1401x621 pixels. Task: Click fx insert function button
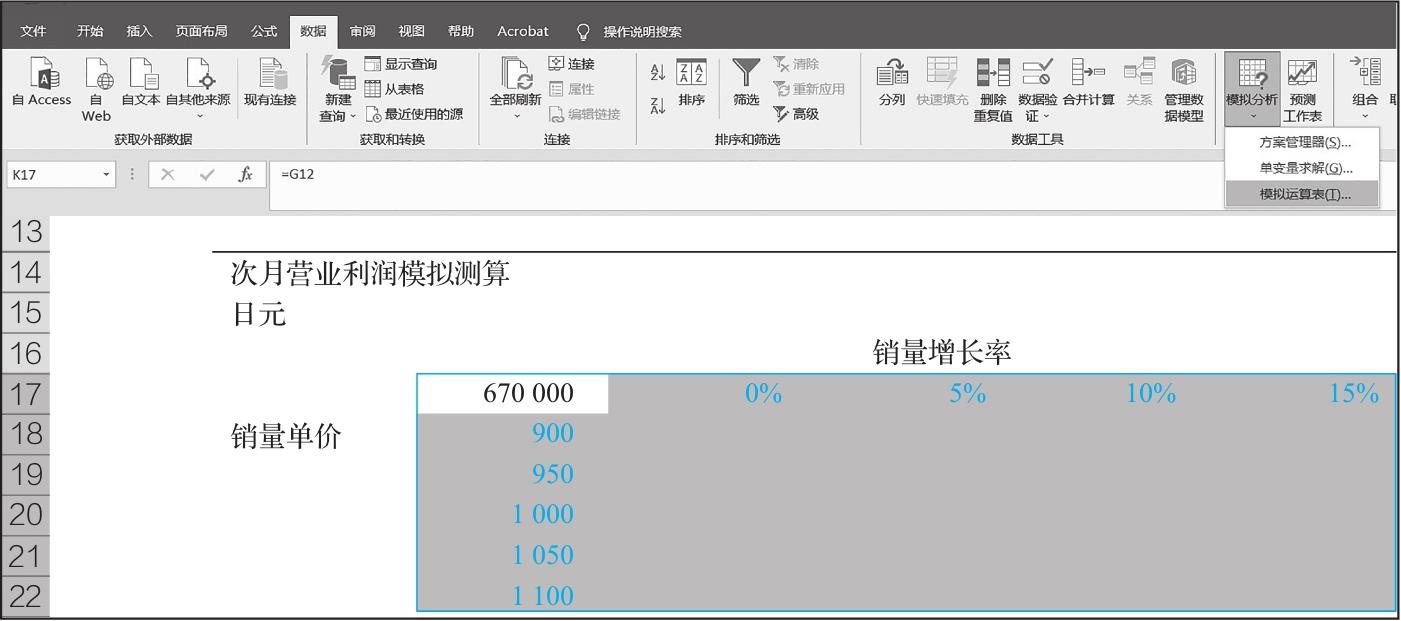245,174
